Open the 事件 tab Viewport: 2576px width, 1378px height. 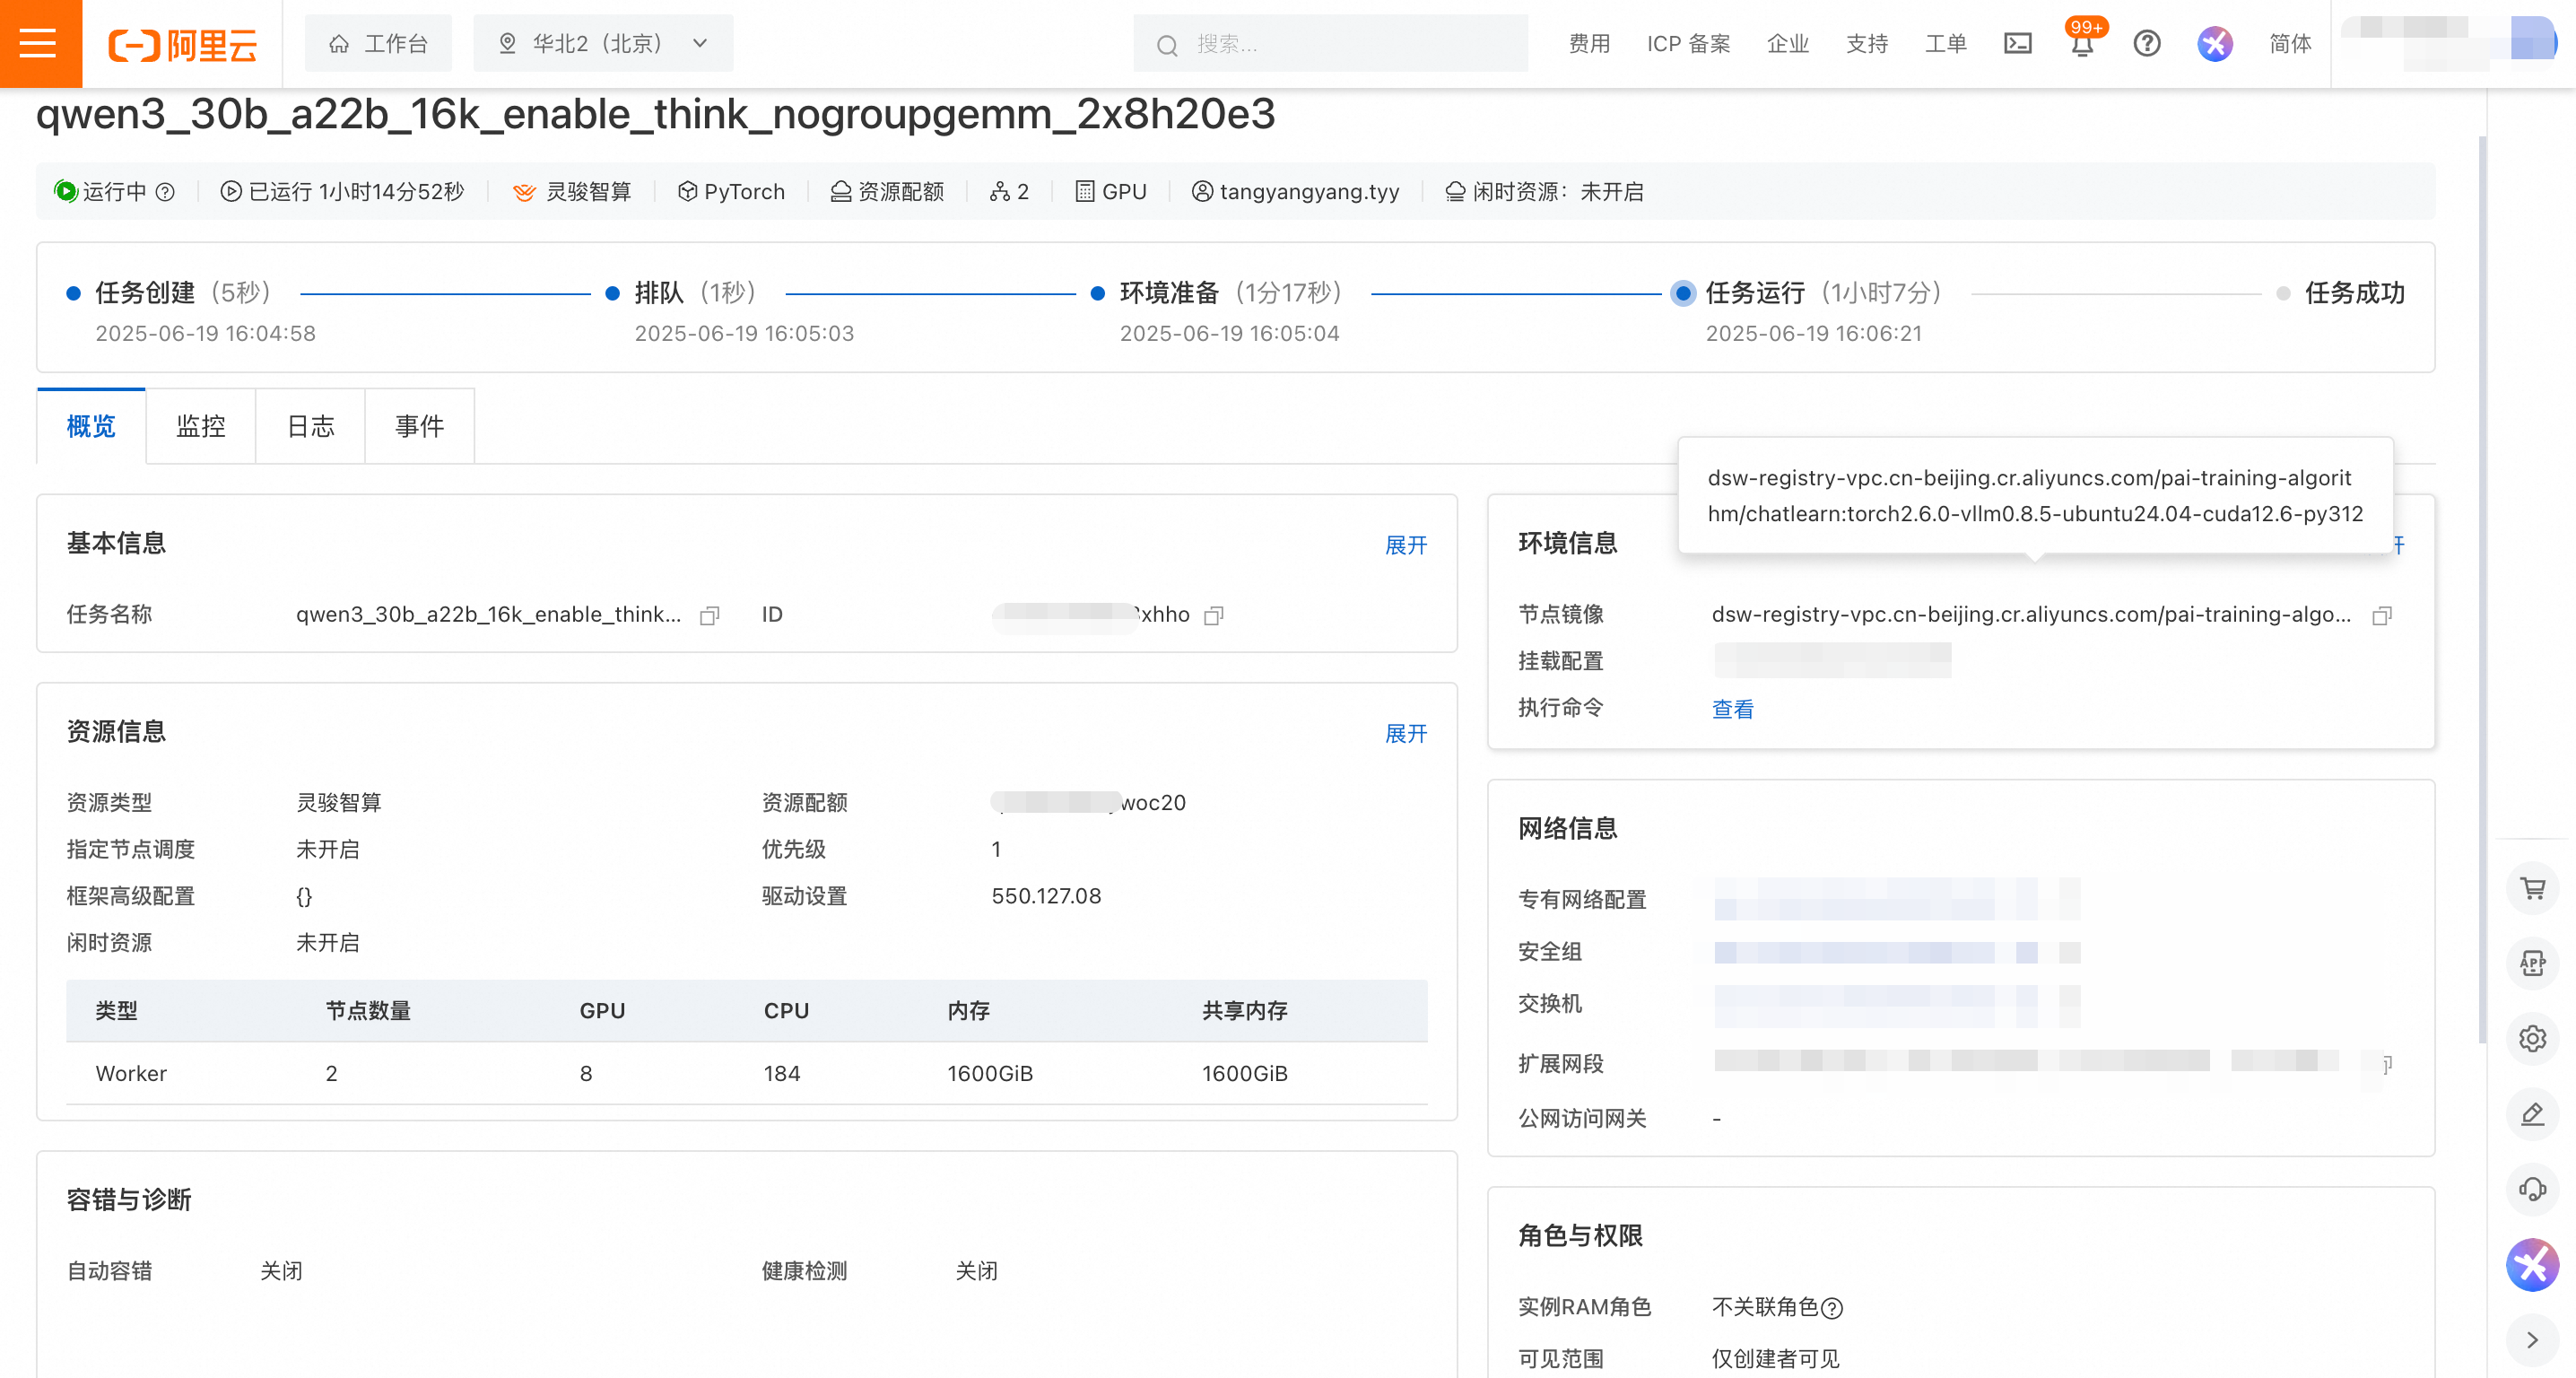click(x=419, y=426)
